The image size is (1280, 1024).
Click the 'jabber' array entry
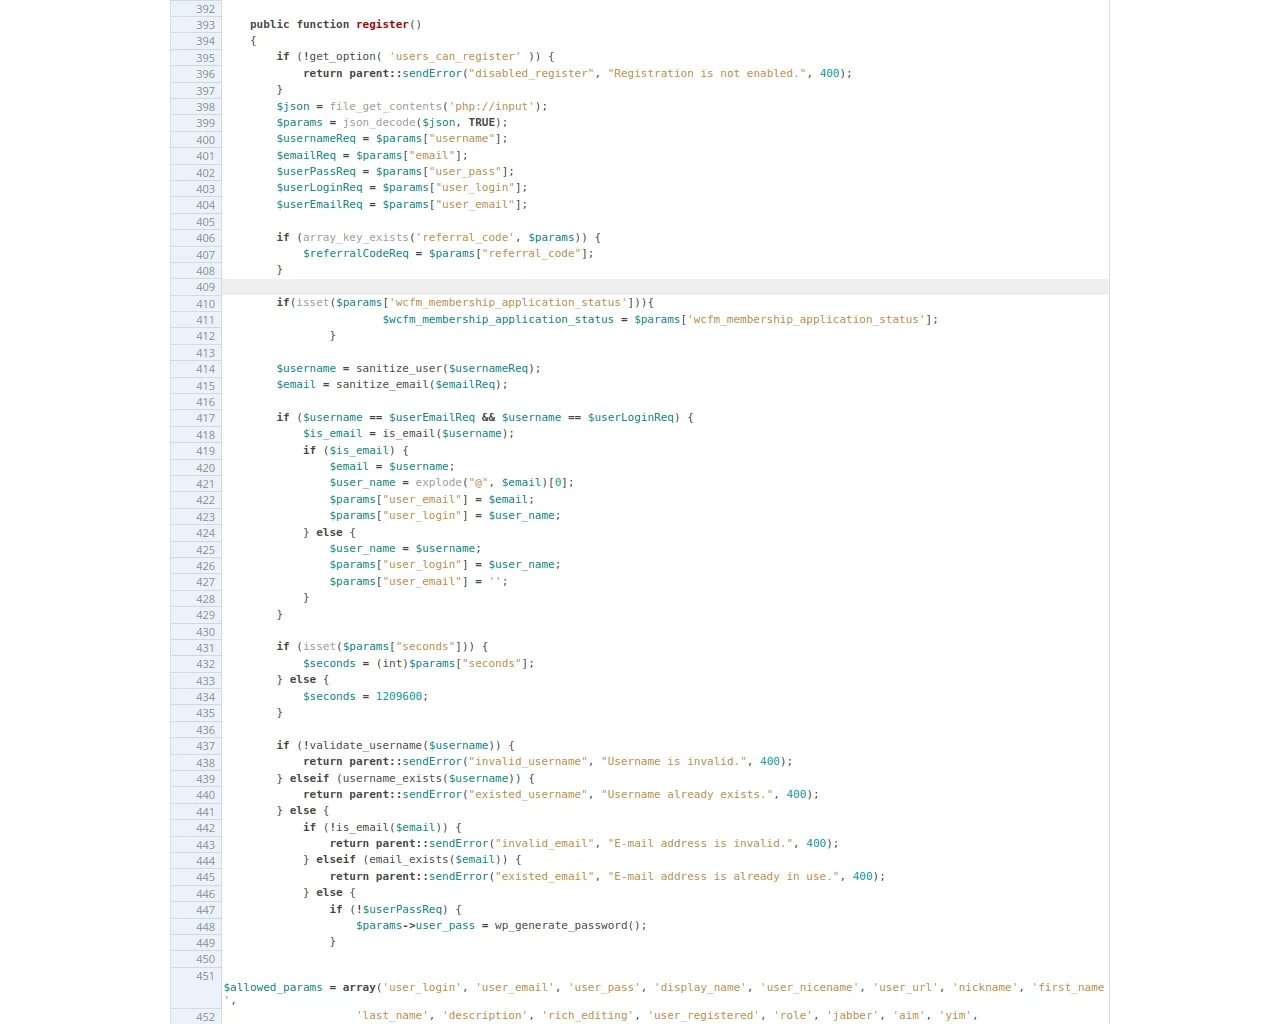click(849, 1015)
